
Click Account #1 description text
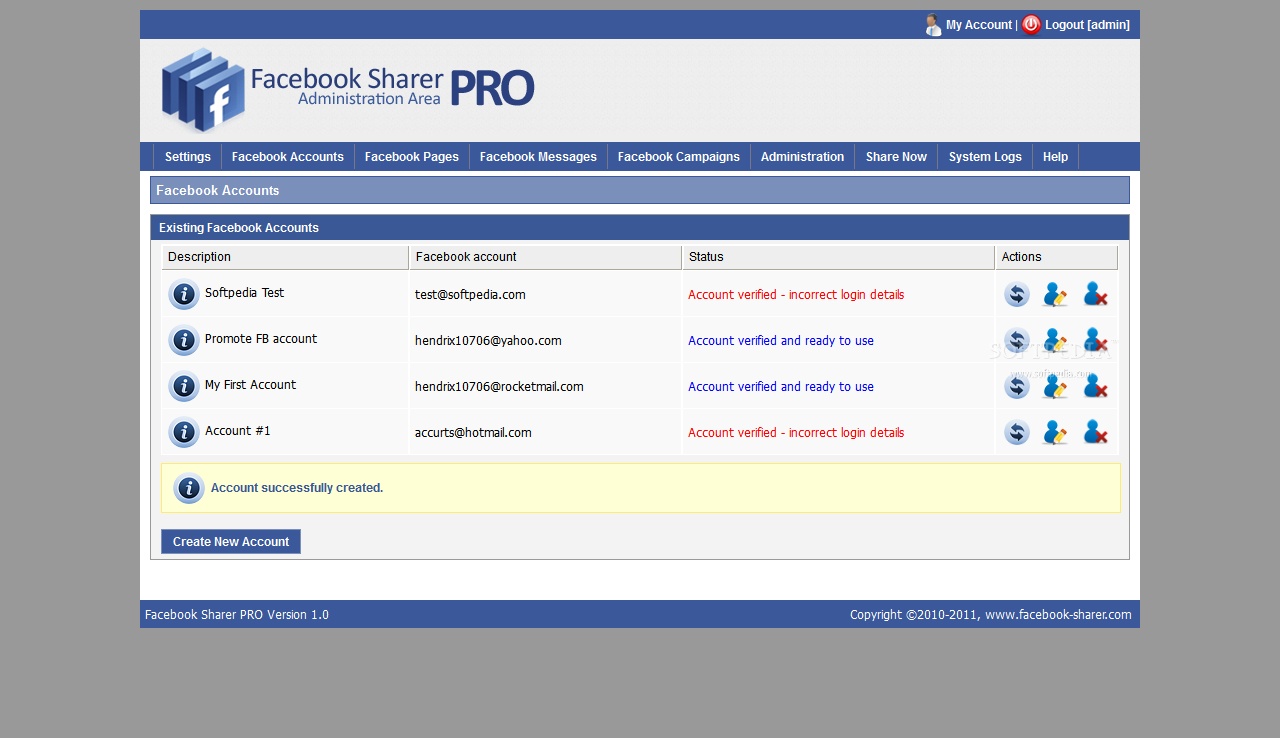tap(237, 431)
